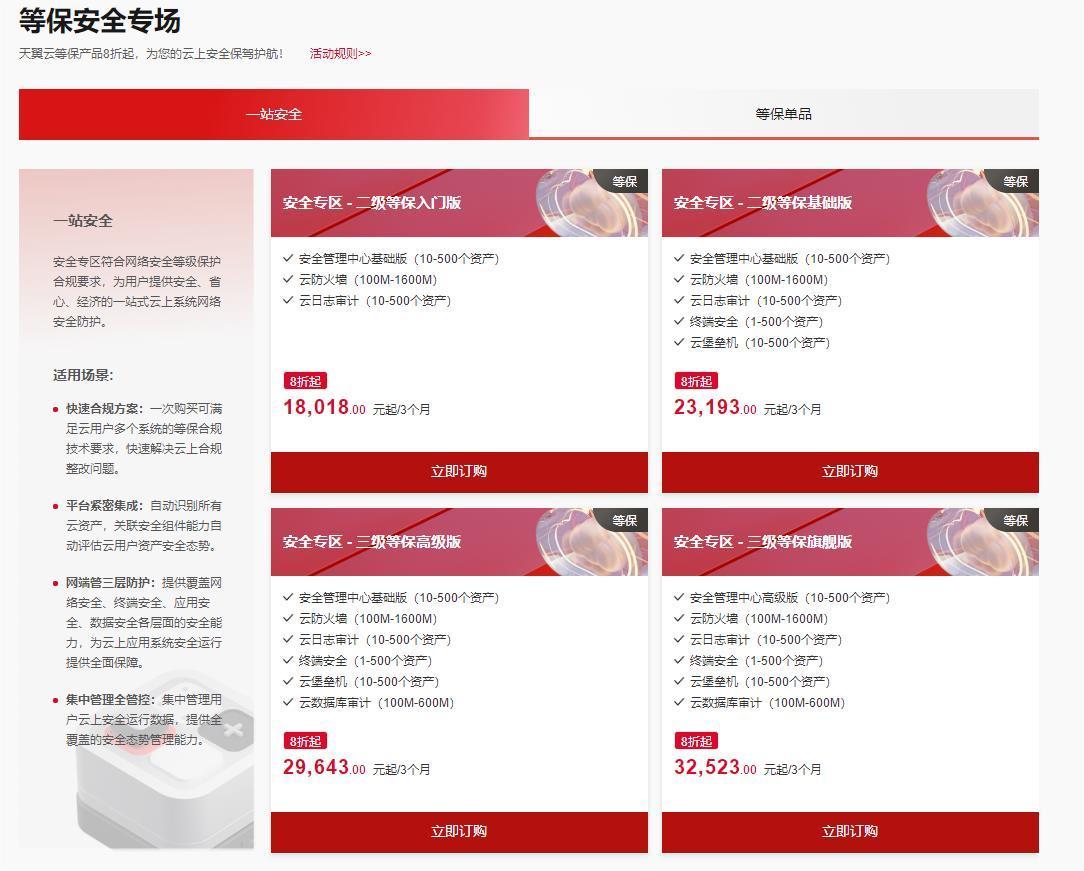Image resolution: width=1084 pixels, height=871 pixels.
Task: Click 立即订购 for 三级等保高级版
Action: tap(459, 832)
